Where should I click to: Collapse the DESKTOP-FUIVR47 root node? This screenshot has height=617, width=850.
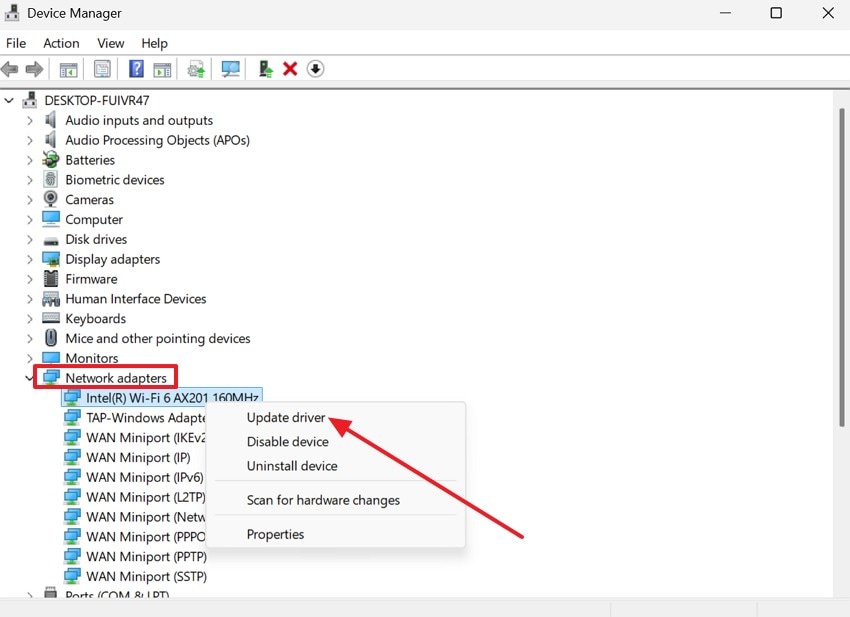[x=9, y=100]
